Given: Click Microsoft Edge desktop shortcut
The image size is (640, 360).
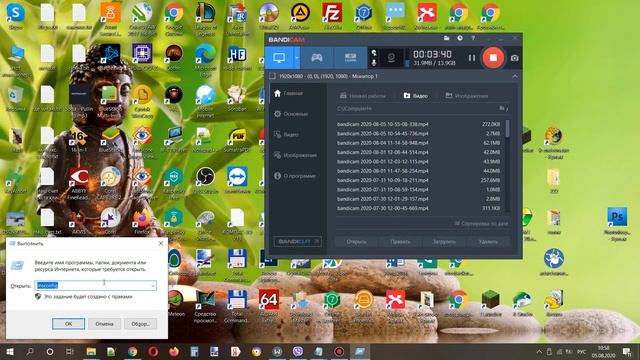Looking at the screenshot, I should click(205, 60).
